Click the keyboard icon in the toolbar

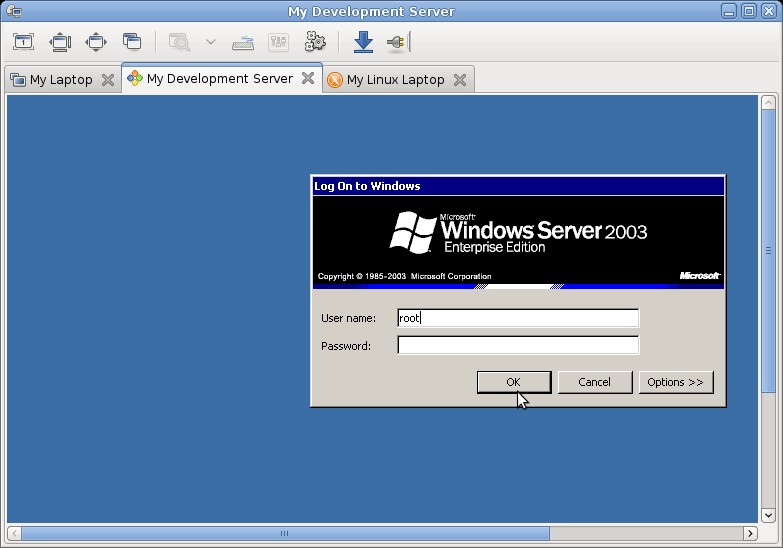[x=243, y=42]
